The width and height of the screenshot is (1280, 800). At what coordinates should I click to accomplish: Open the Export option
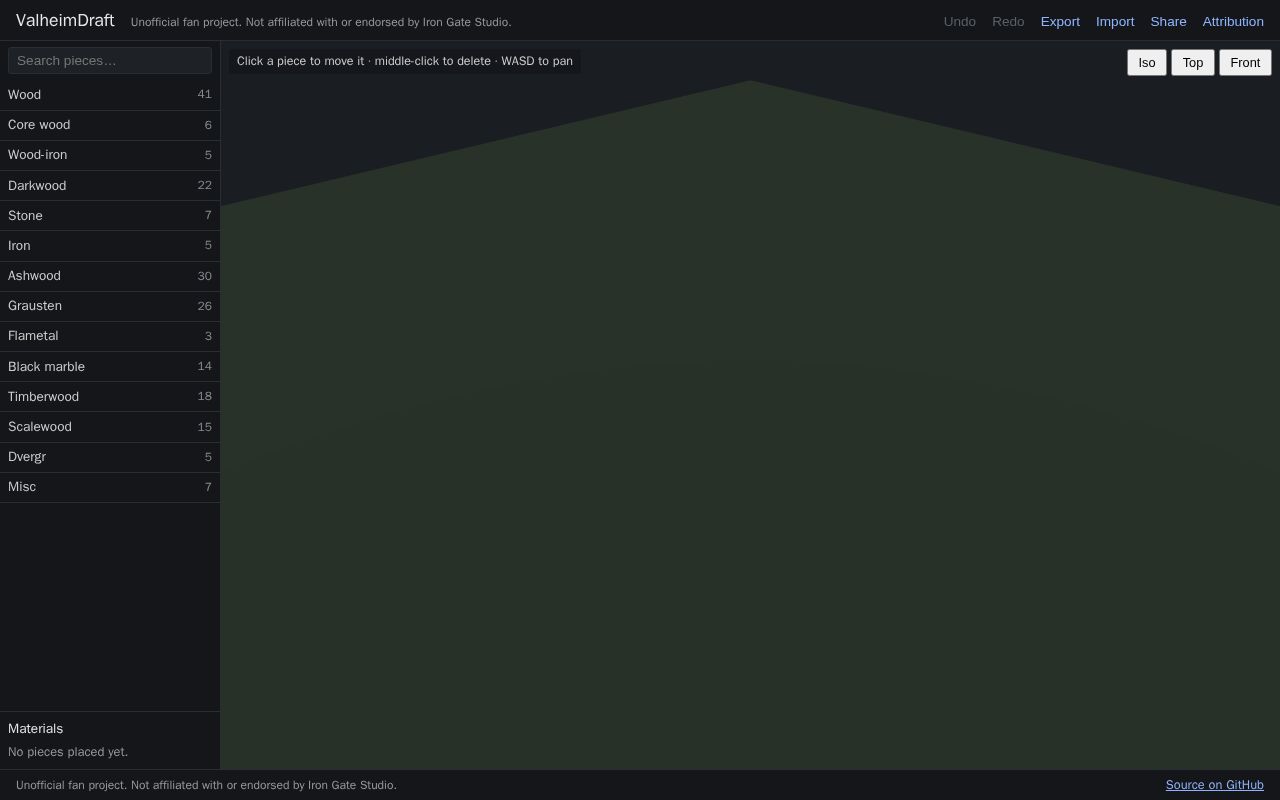(1060, 21)
